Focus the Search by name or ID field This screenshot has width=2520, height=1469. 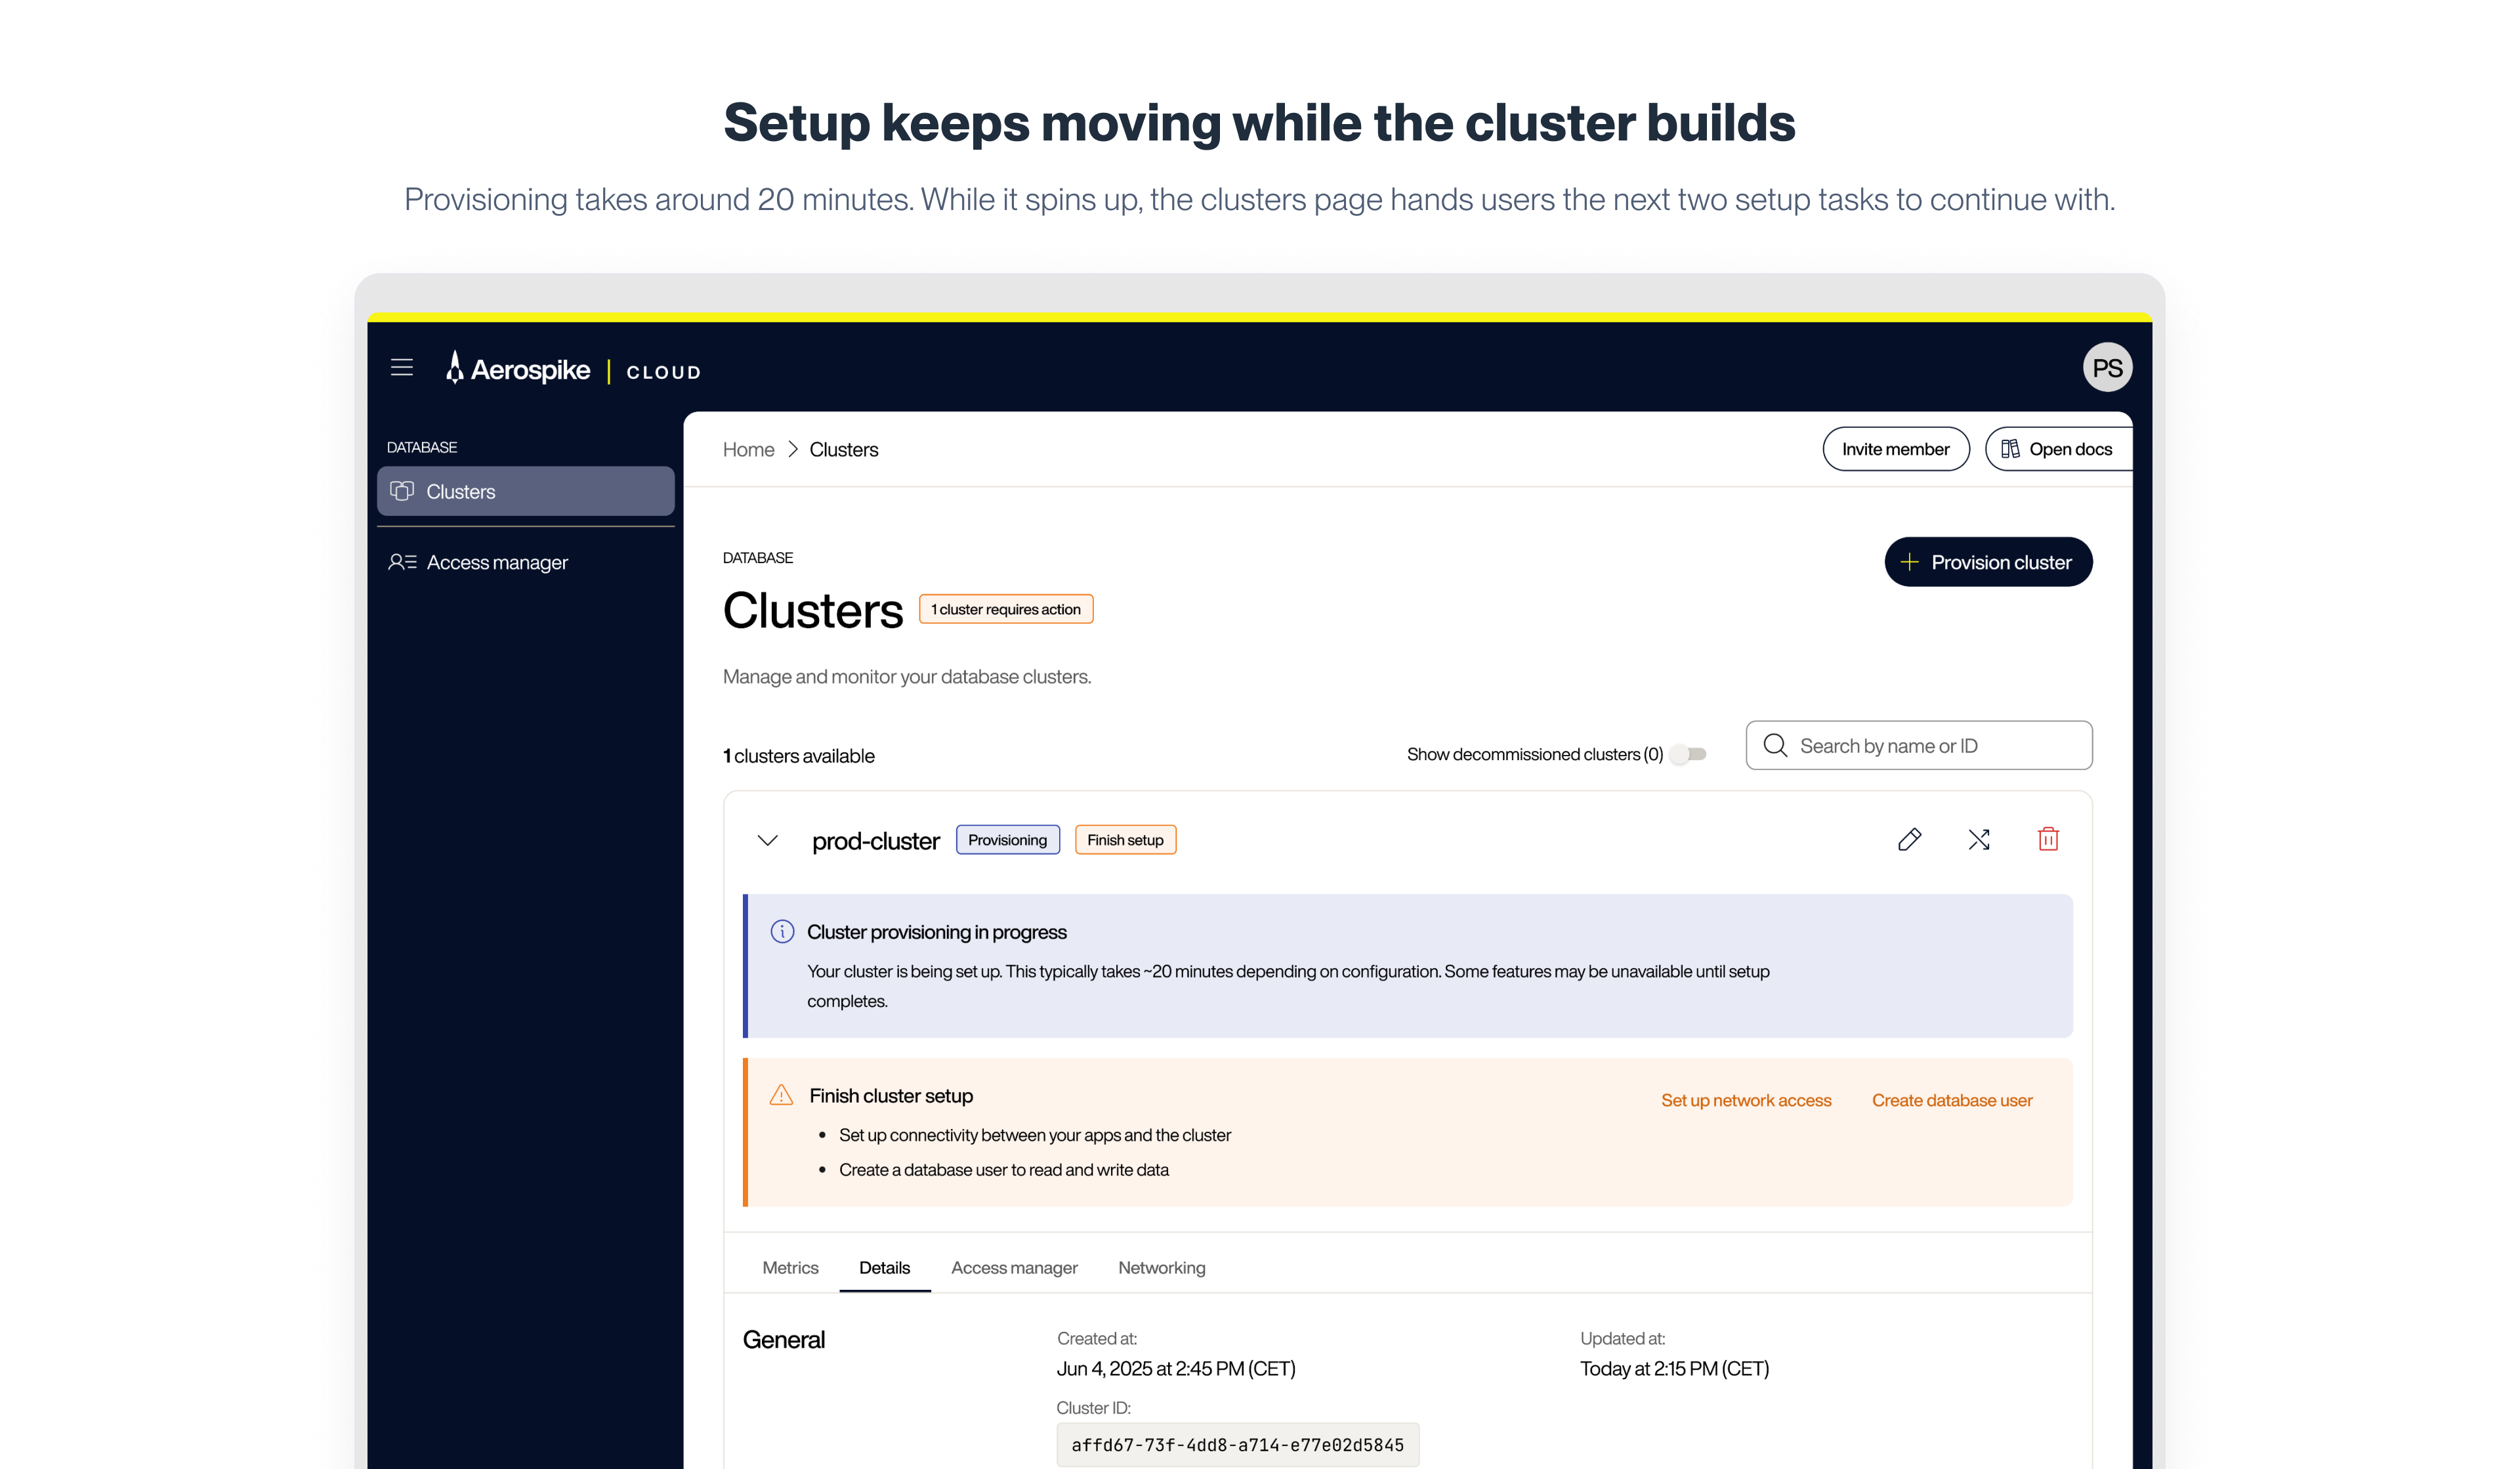1919,746
